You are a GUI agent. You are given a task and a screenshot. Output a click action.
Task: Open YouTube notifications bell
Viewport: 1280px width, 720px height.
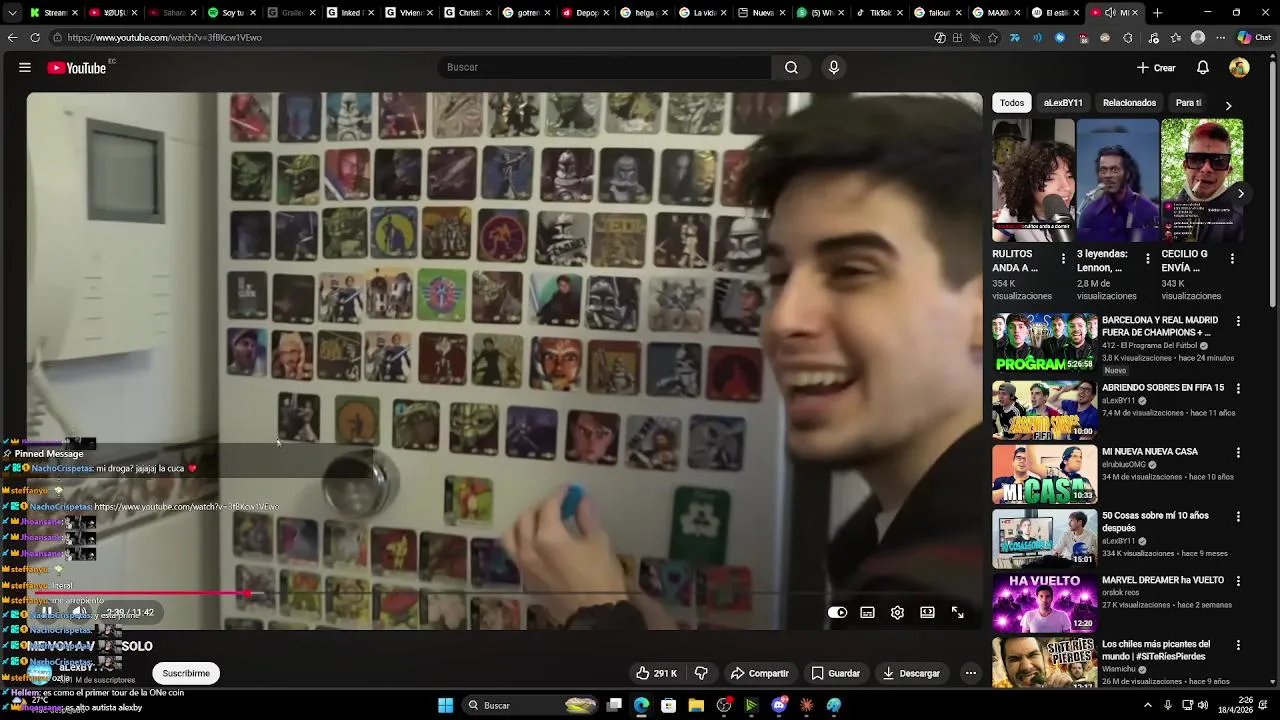click(1203, 68)
